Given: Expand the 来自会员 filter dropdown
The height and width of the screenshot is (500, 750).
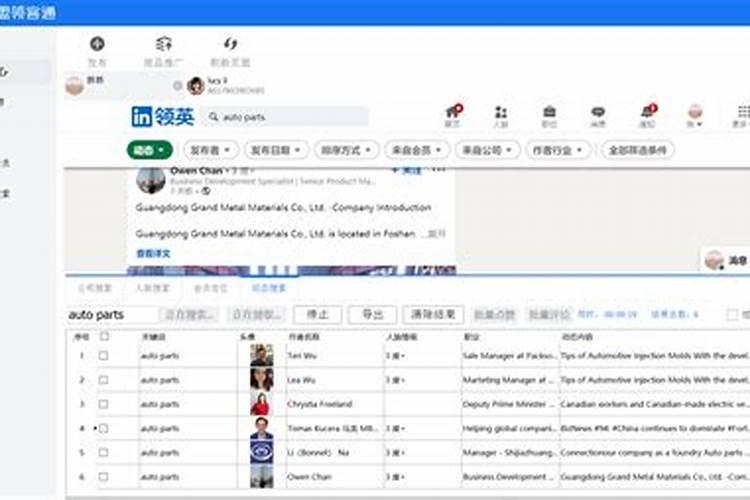Looking at the screenshot, I should click(417, 150).
